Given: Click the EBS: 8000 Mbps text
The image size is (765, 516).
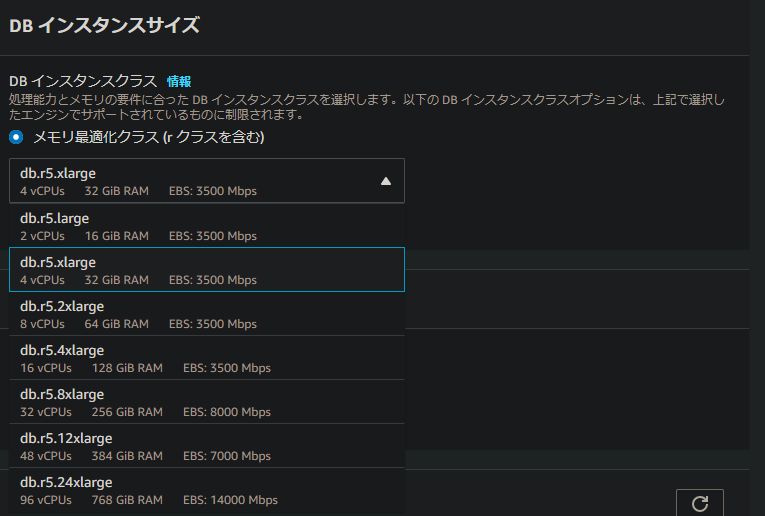Looking at the screenshot, I should 227,412.
